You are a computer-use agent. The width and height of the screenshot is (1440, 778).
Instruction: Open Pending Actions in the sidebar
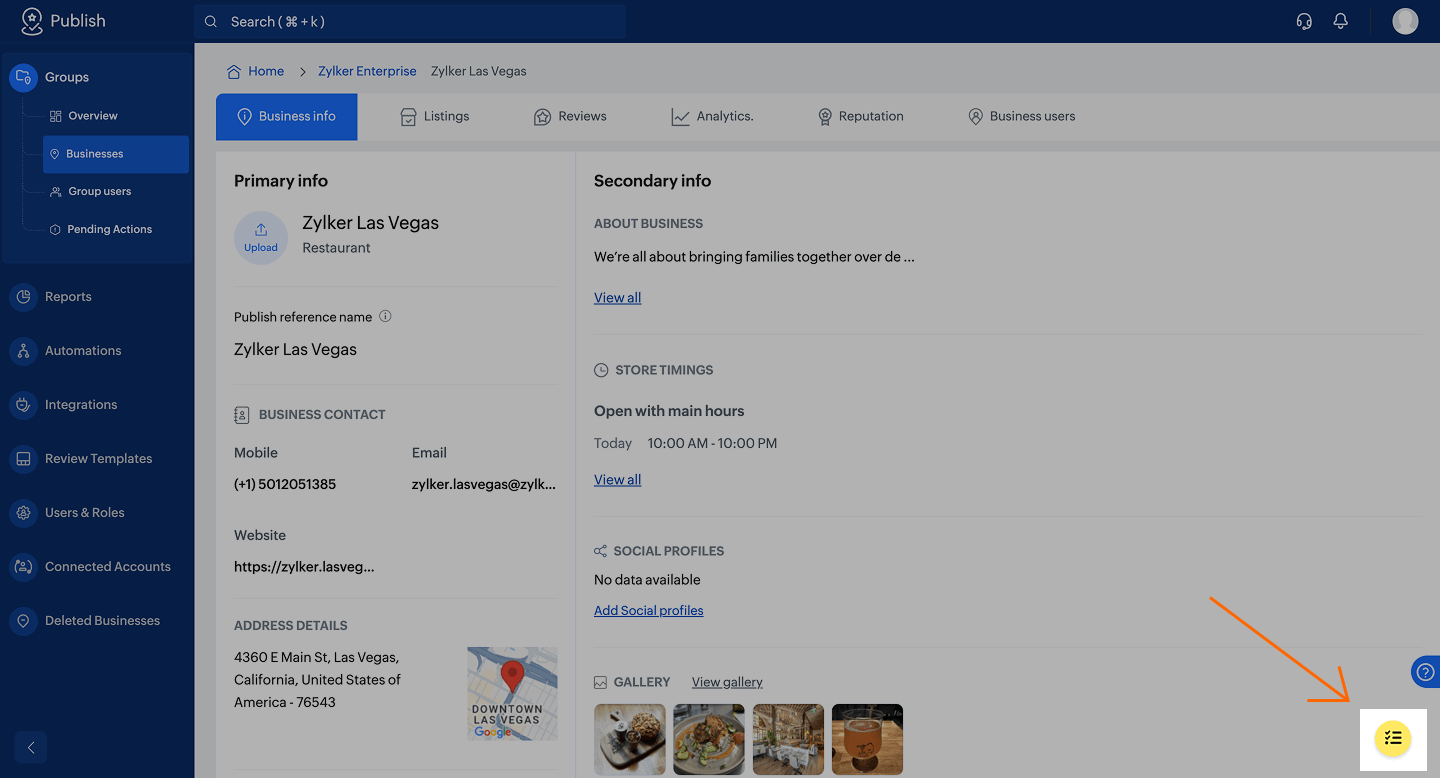click(101, 229)
